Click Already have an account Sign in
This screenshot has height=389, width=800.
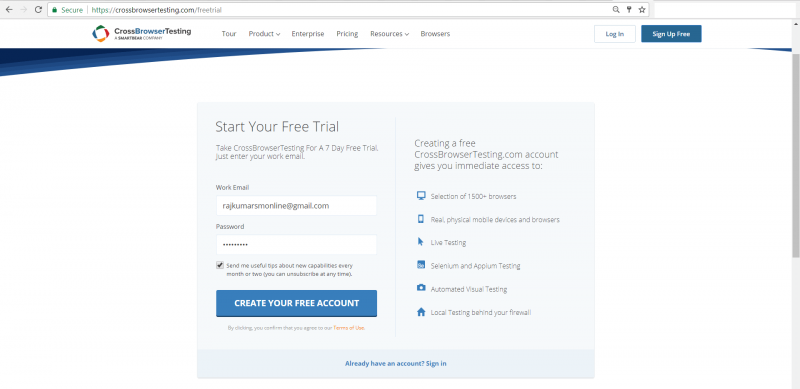[x=395, y=363]
